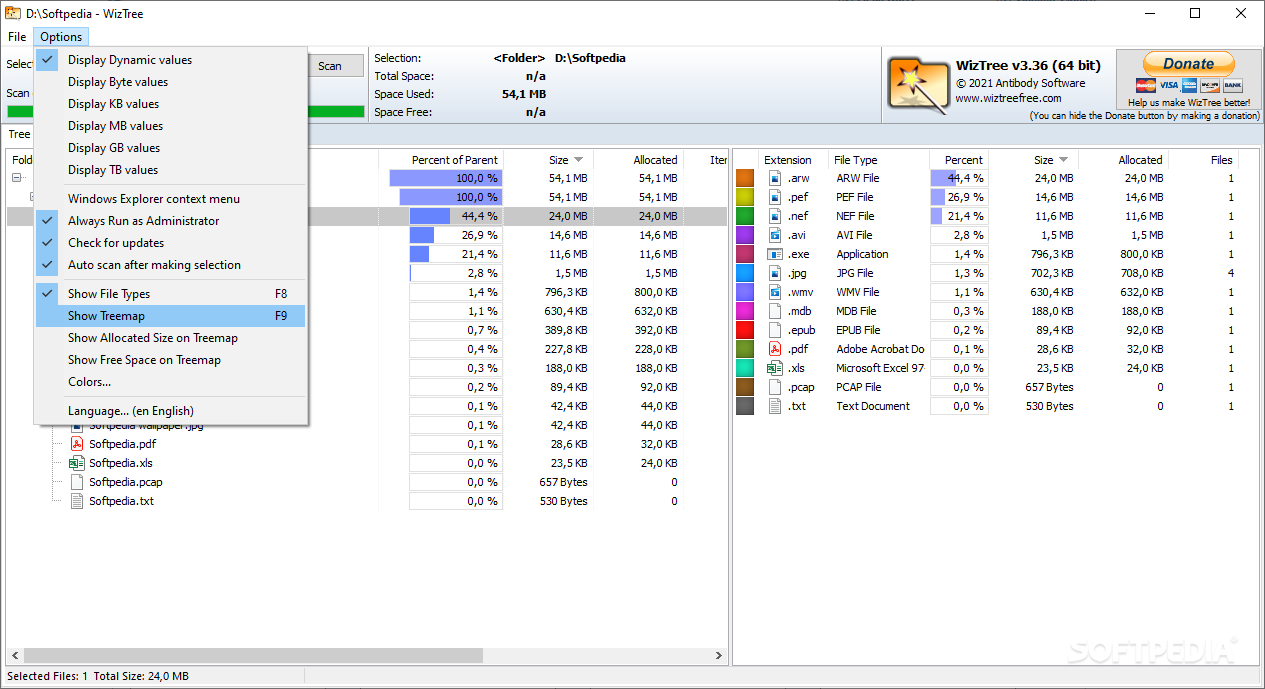Close the Options menu in menu bar

click(x=61, y=37)
